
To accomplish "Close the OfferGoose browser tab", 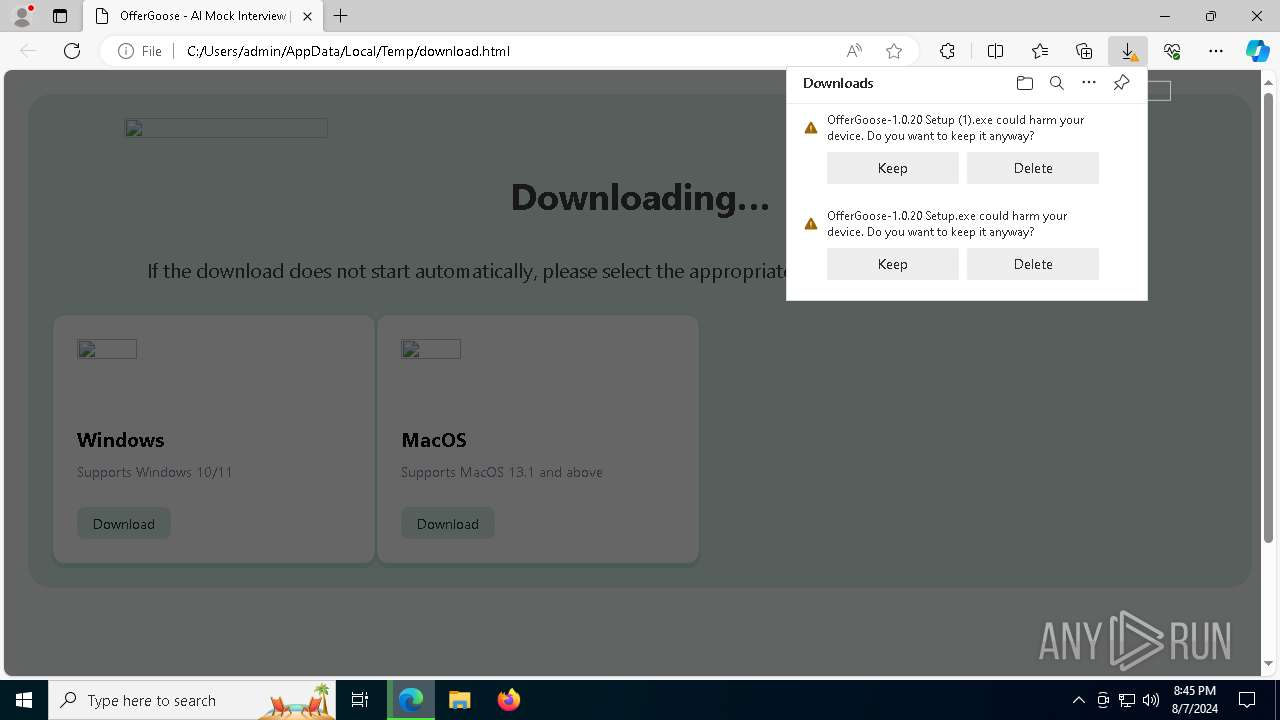I will 307,16.
